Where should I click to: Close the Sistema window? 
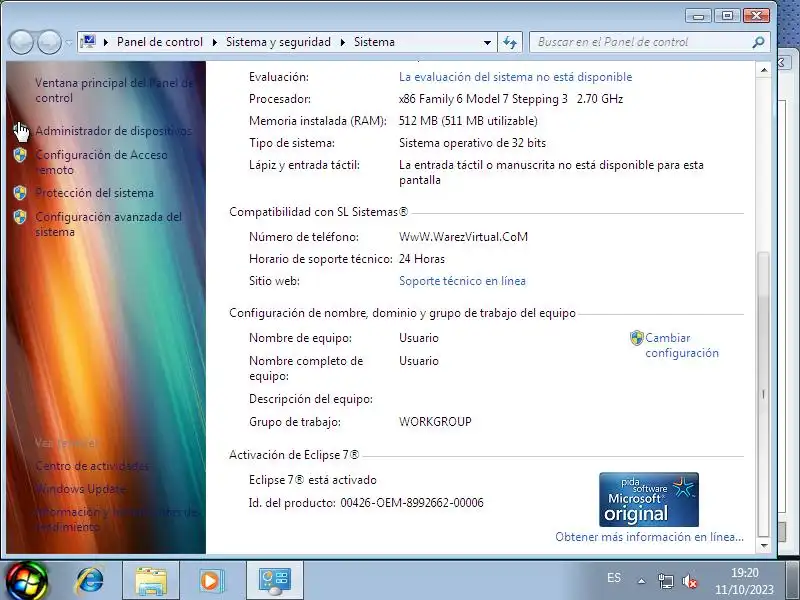click(x=756, y=16)
